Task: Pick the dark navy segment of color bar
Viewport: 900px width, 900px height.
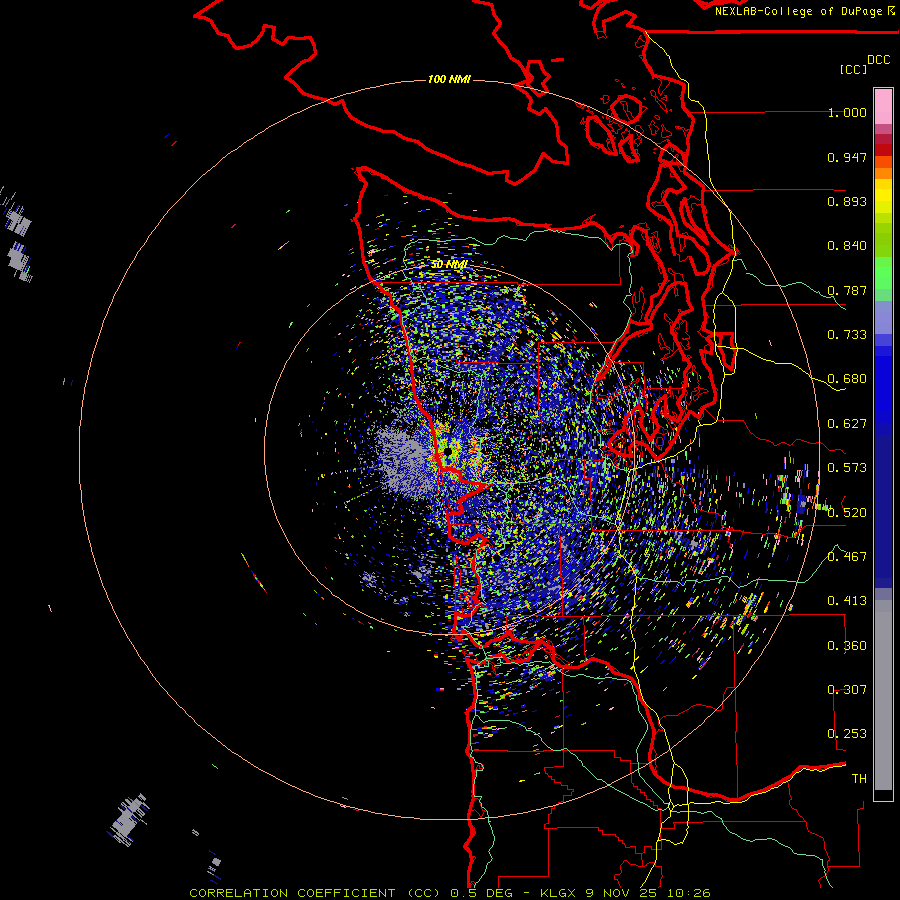Action: pos(883,505)
